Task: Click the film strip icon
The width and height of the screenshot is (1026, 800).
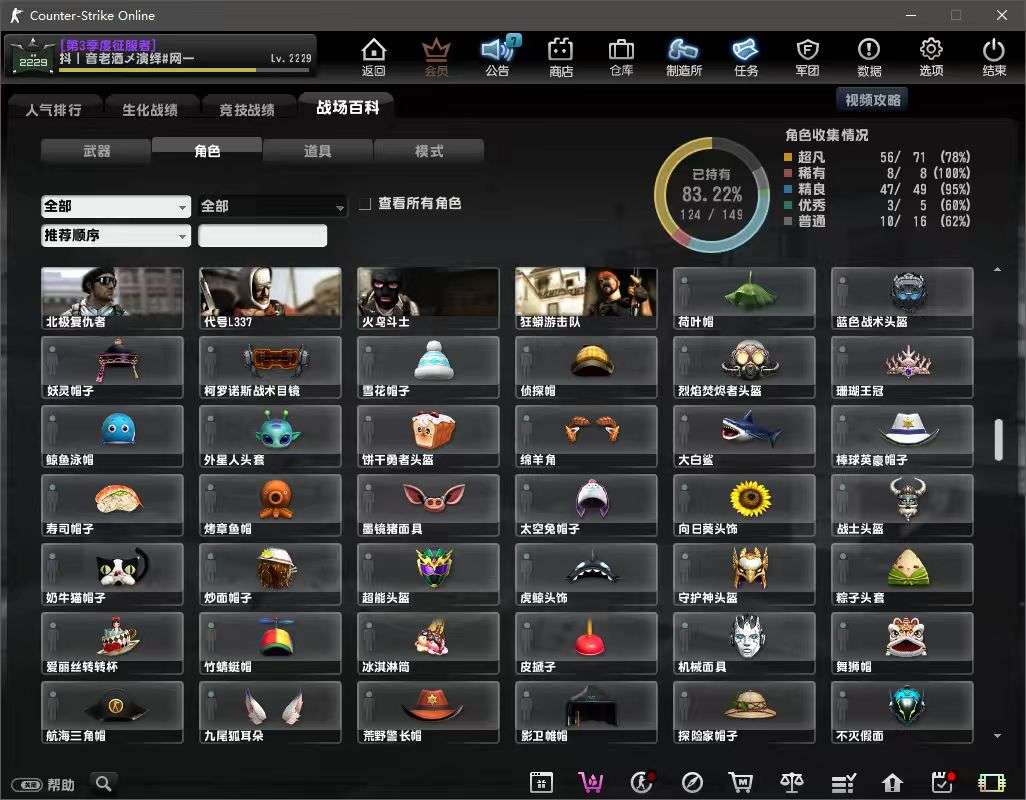Action: pyautogui.click(x=991, y=782)
